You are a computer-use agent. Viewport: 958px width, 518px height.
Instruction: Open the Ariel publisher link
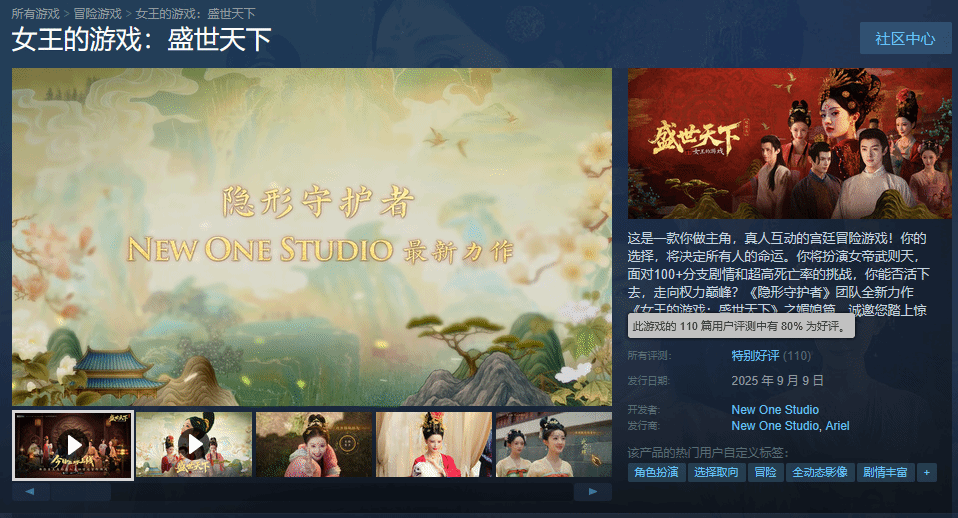pos(836,426)
